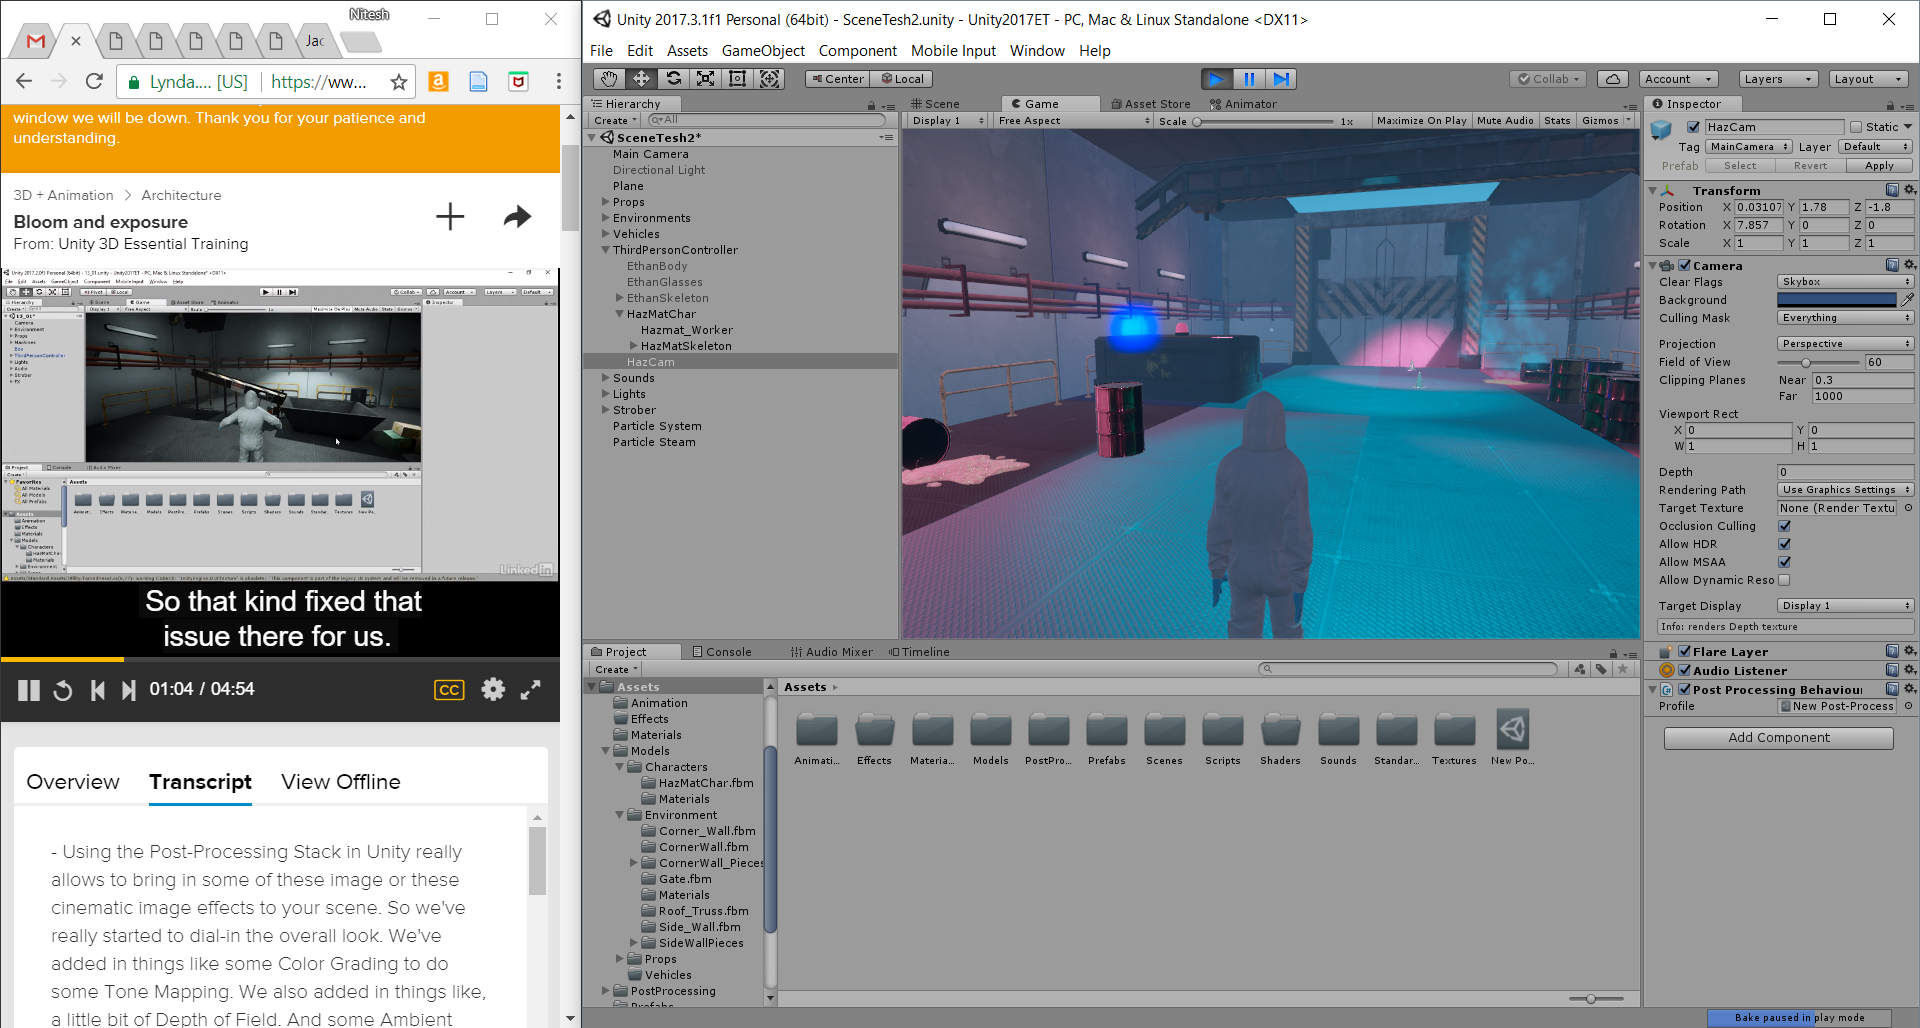Screen dimensions: 1920x1028
Task: Open the Camera component gear menu
Action: [1909, 265]
